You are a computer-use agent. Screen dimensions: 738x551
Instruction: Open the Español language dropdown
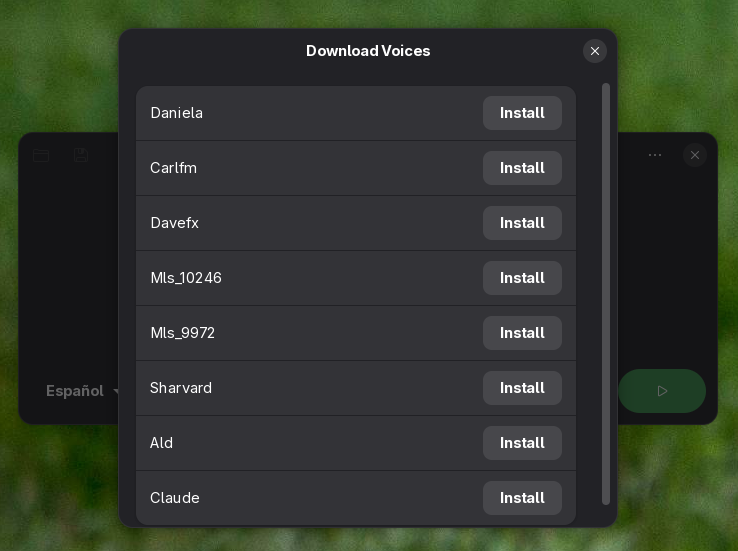[82, 391]
